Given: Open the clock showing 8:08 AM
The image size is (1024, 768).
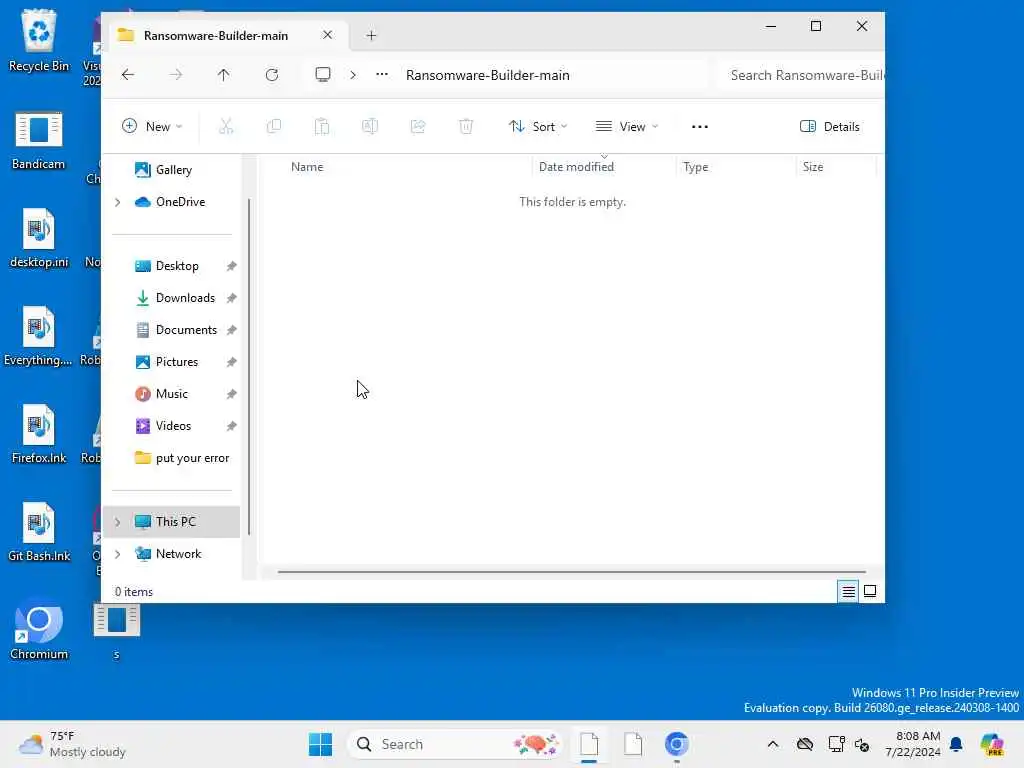Looking at the screenshot, I should (x=913, y=744).
